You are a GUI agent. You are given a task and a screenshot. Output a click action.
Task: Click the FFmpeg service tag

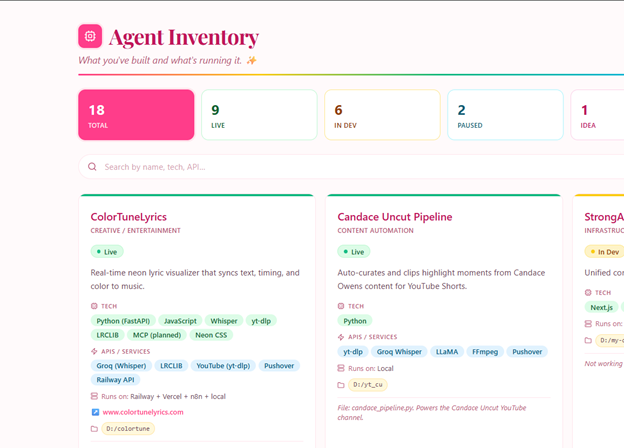(485, 352)
